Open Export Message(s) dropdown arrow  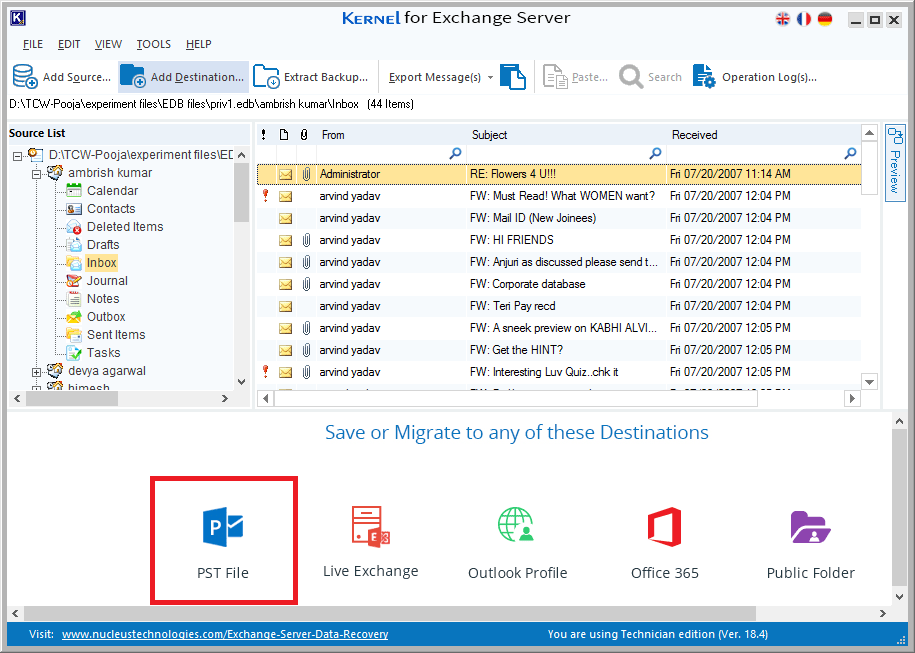490,78
